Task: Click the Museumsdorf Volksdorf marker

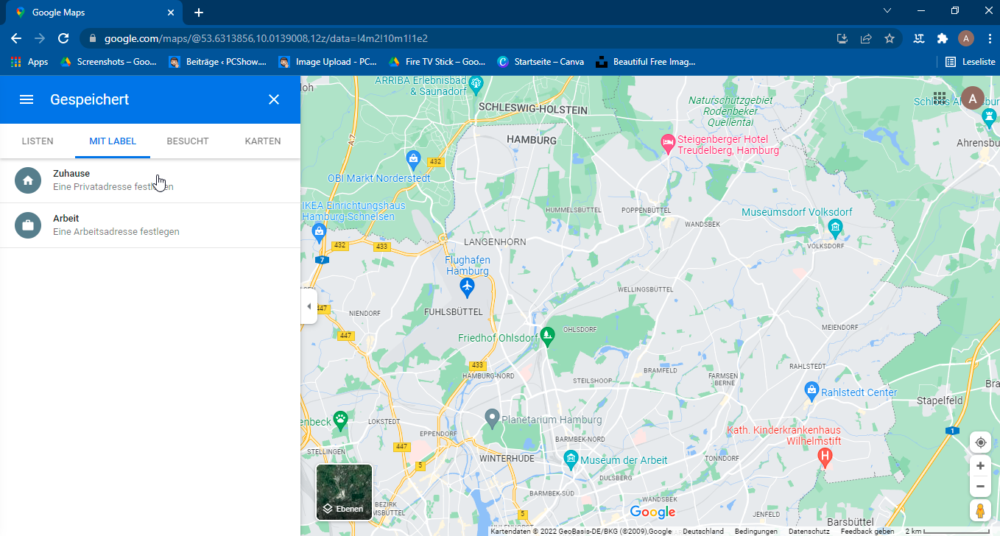Action: click(835, 227)
